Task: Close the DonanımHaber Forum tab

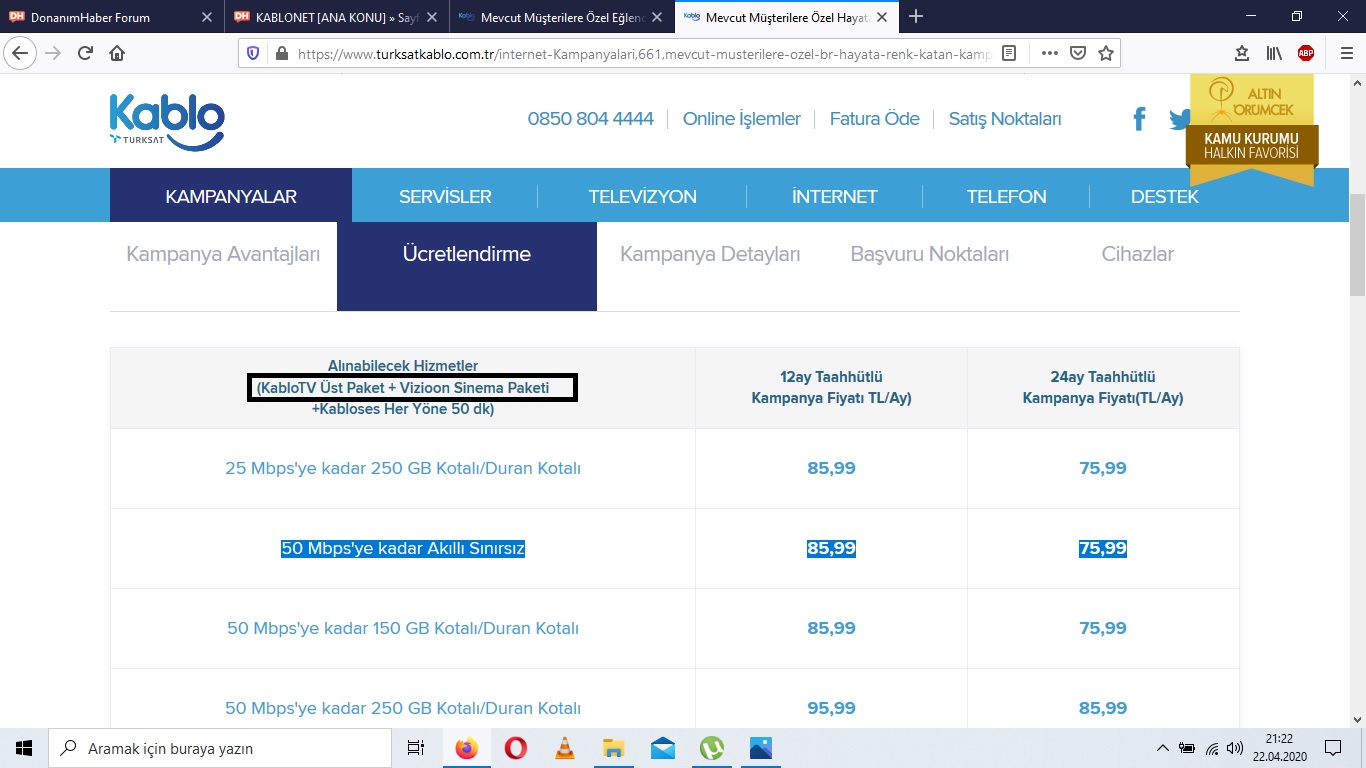Action: (207, 17)
